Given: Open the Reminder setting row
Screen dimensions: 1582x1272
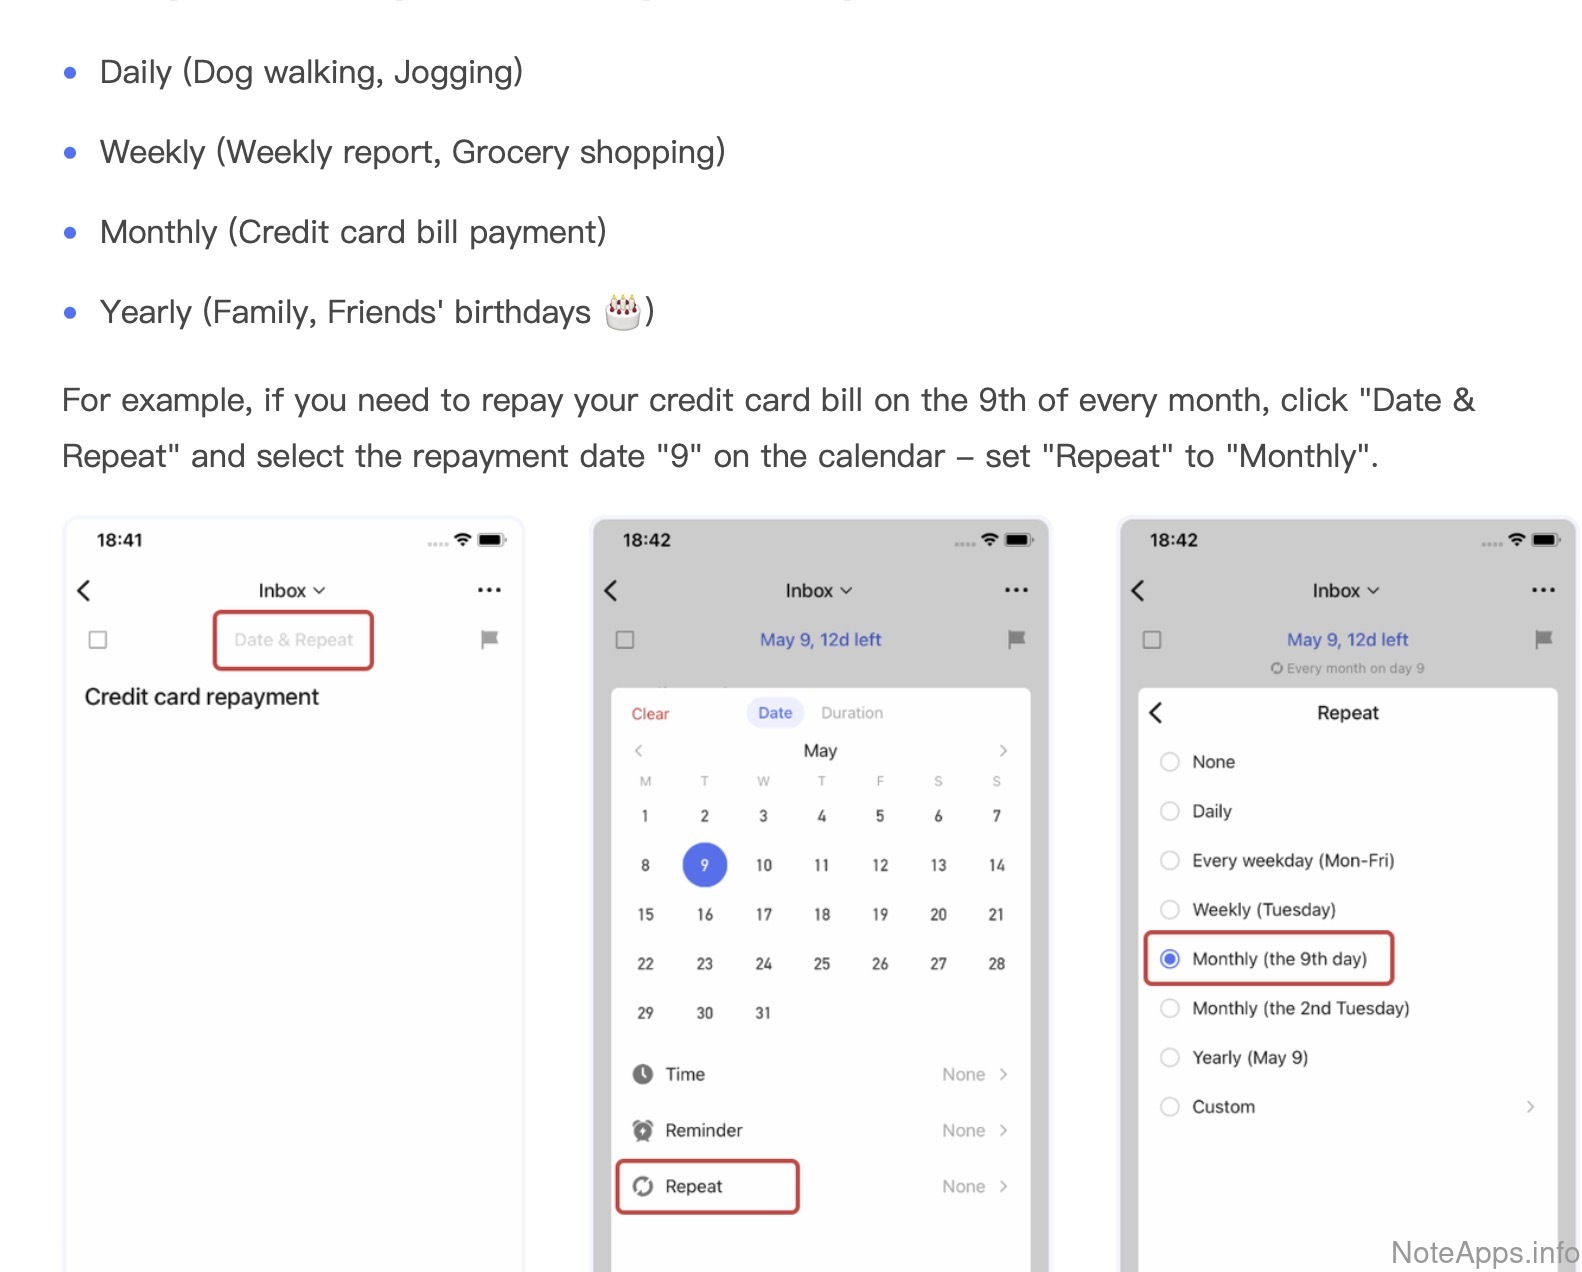Looking at the screenshot, I should click(820, 1131).
